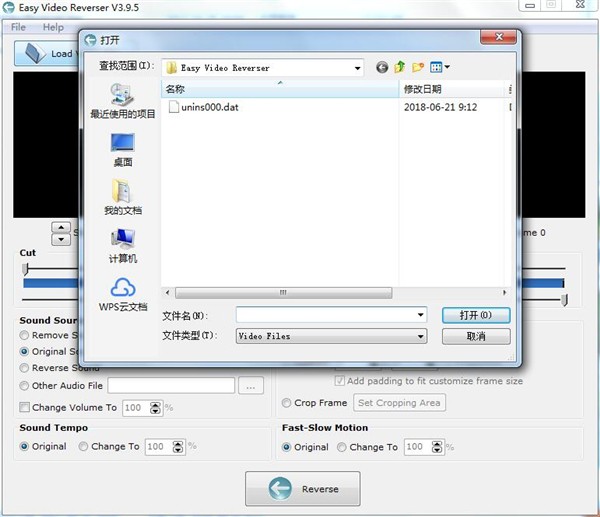Viewport: 600px width, 517px height.
Task: Enable the Change Volume To checkbox
Action: 24,407
